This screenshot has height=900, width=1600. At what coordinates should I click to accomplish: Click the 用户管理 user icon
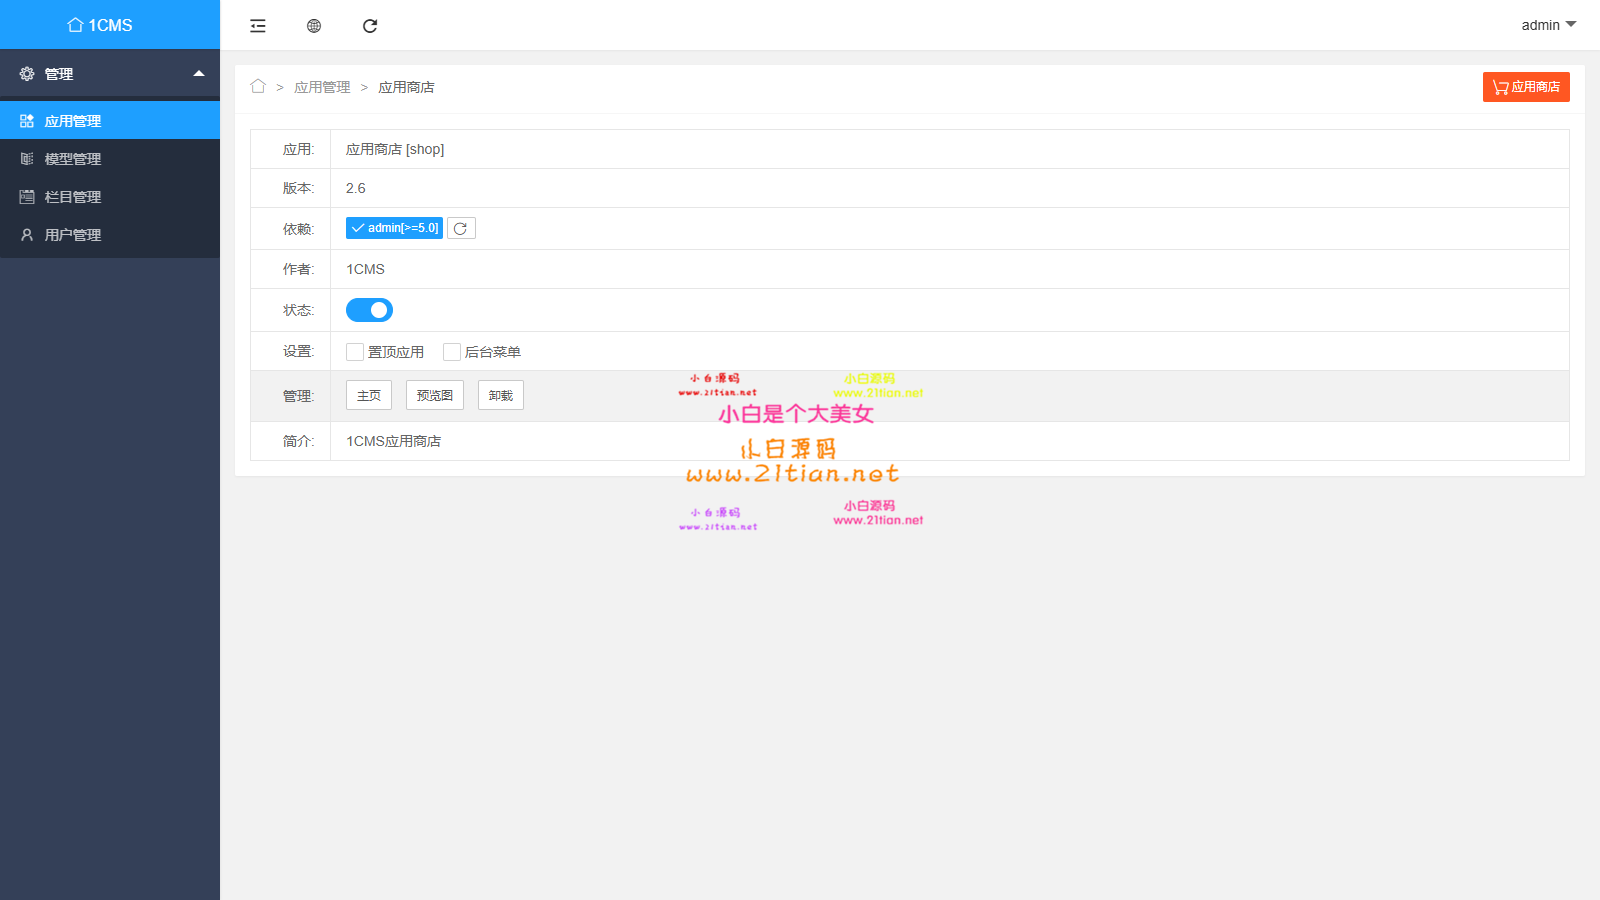(27, 235)
